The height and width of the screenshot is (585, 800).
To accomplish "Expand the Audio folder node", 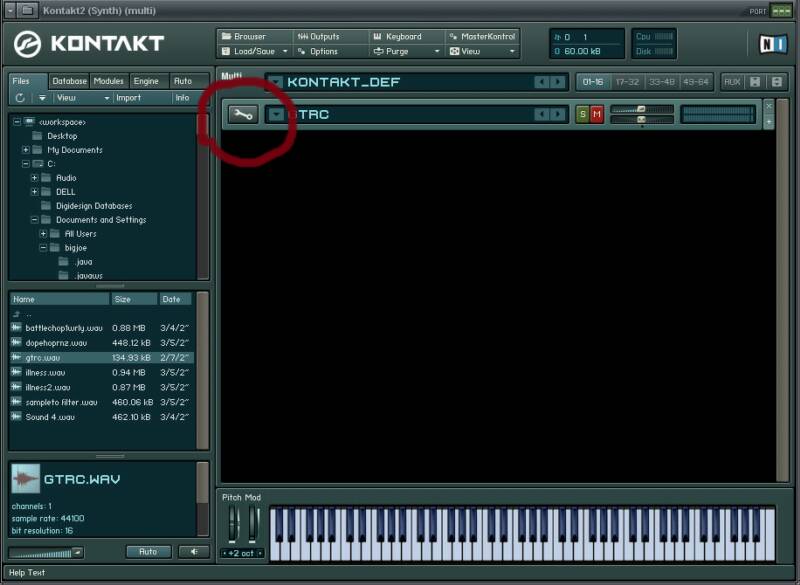I will point(34,178).
